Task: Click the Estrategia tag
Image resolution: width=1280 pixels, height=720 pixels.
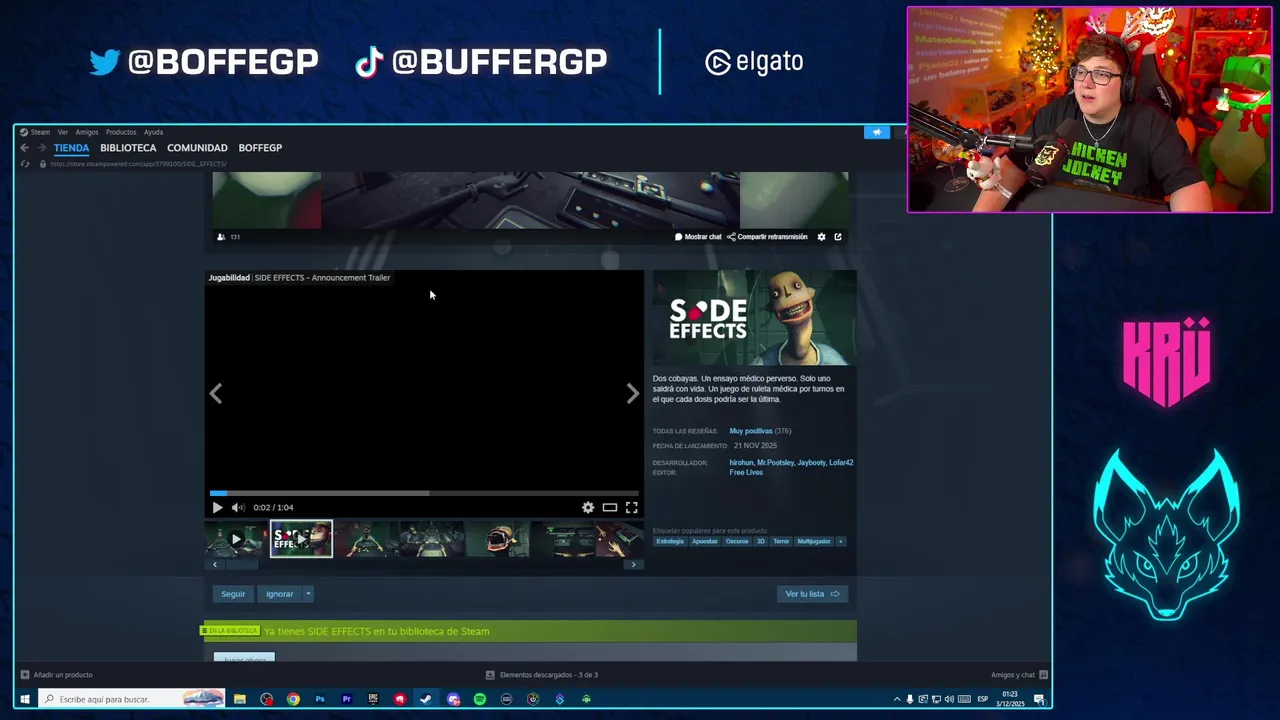Action: click(x=670, y=542)
